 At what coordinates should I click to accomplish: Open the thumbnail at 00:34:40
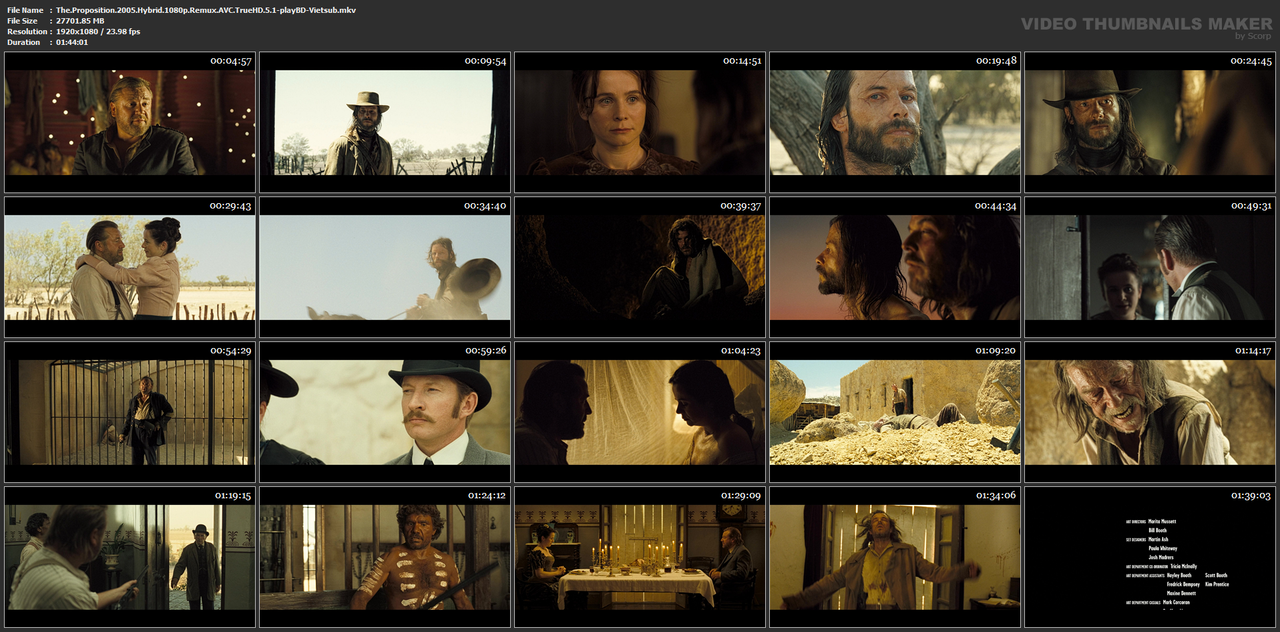tap(385, 267)
